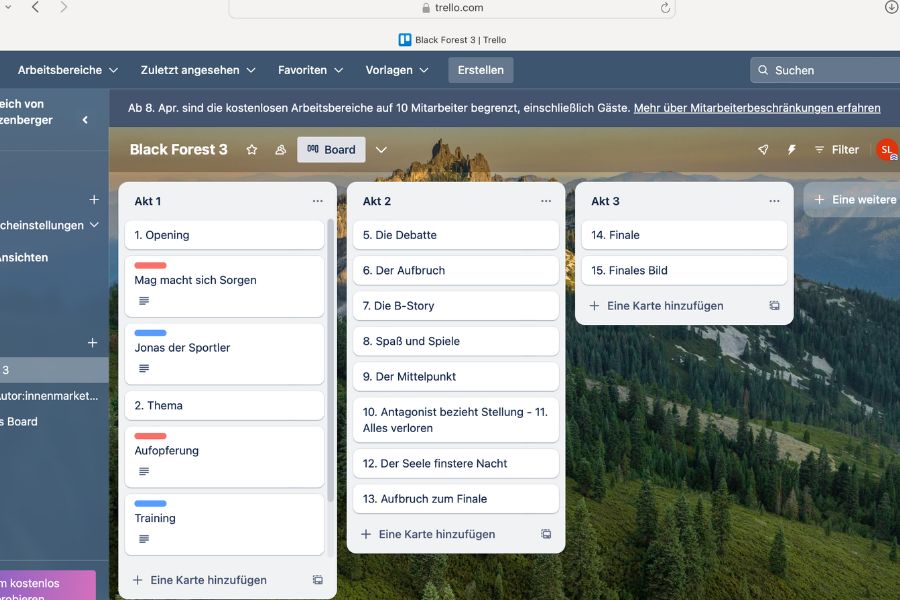This screenshot has width=900, height=600.
Task: Click the card template icon in Akt 2 footer
Action: 546,534
